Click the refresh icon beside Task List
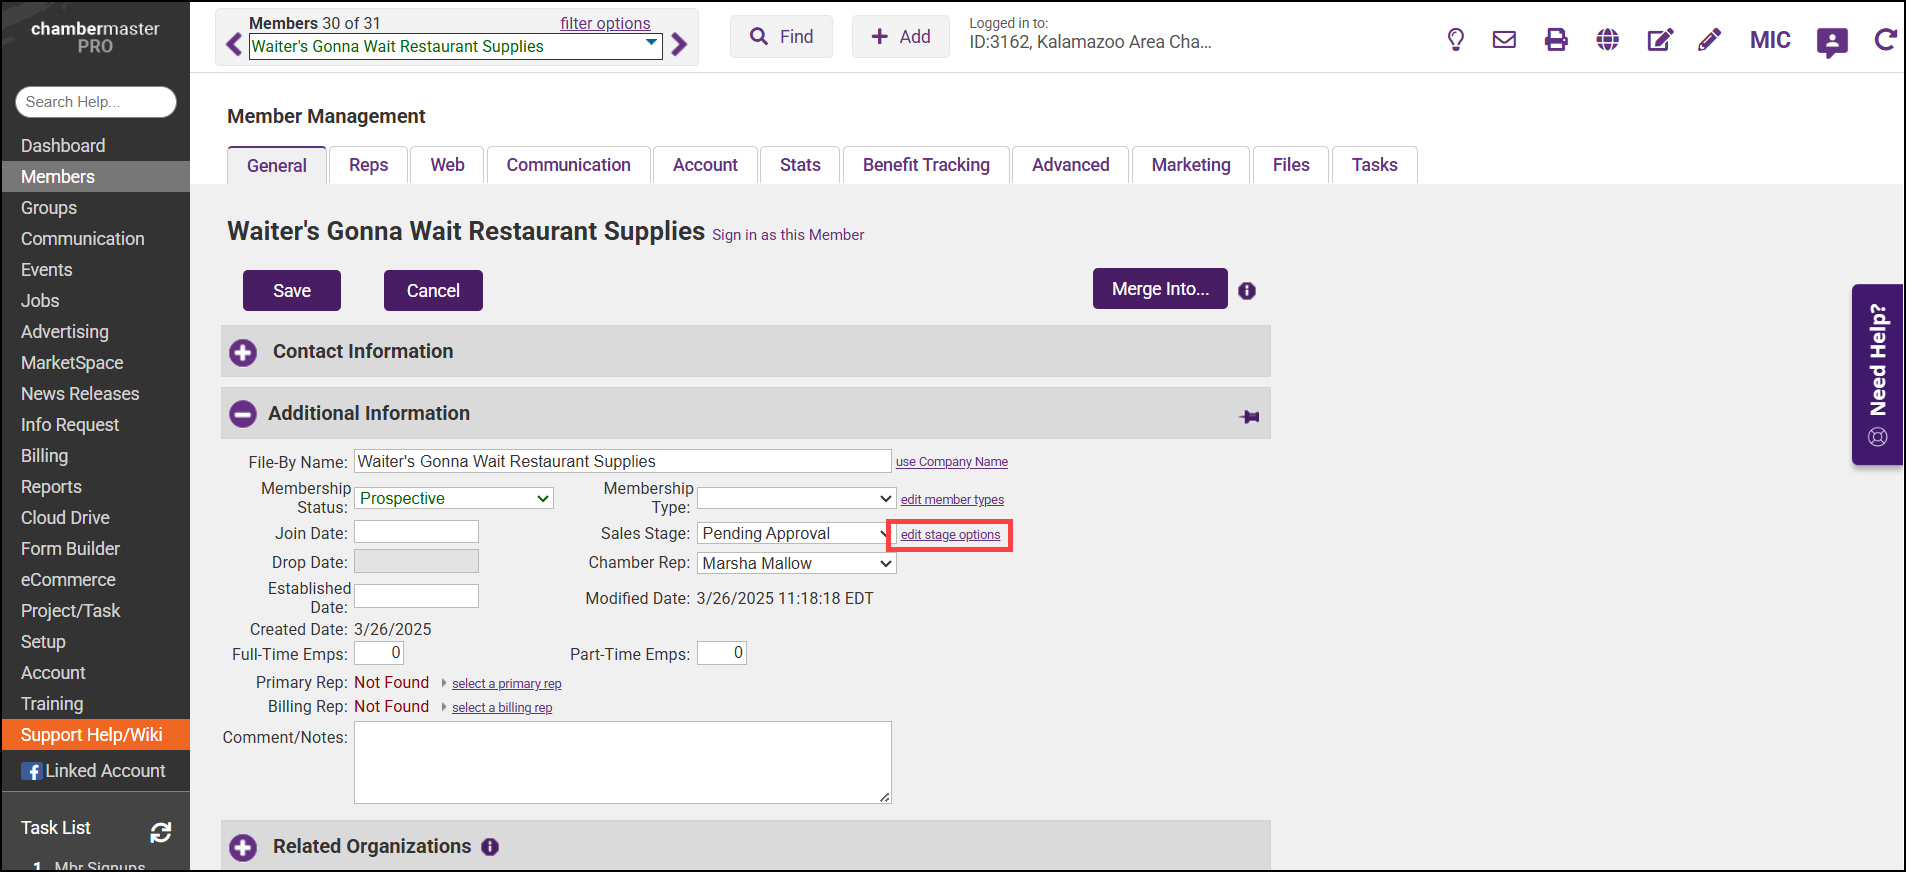1906x872 pixels. tap(161, 832)
